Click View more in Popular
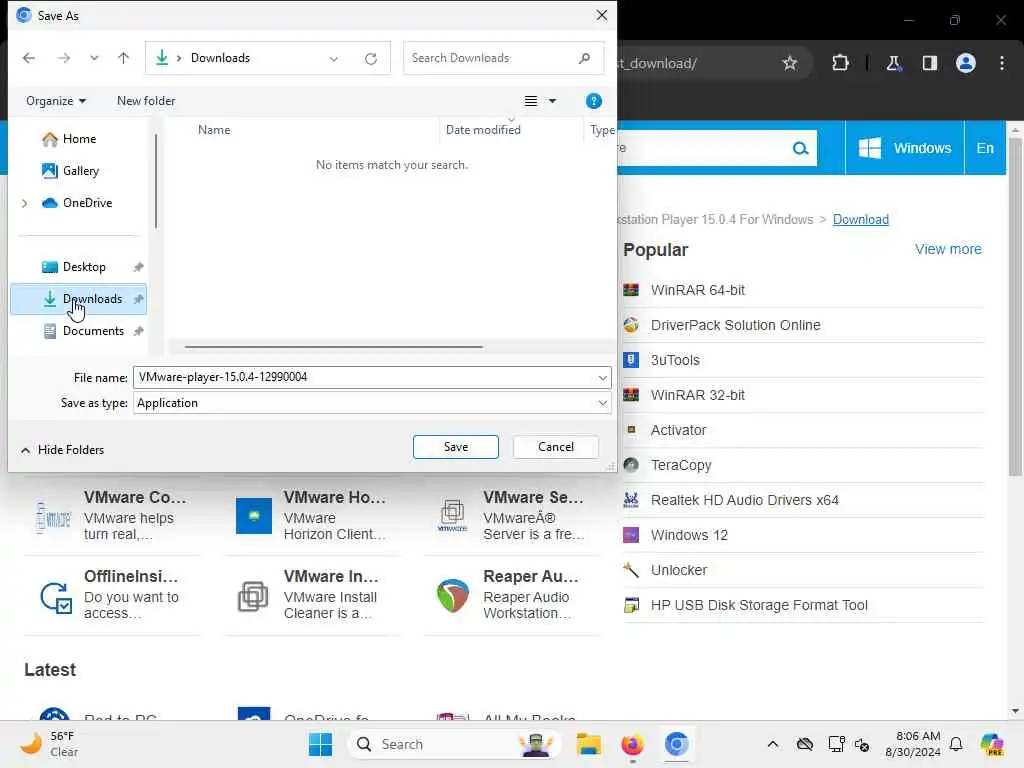The width and height of the screenshot is (1024, 768). coord(948,249)
